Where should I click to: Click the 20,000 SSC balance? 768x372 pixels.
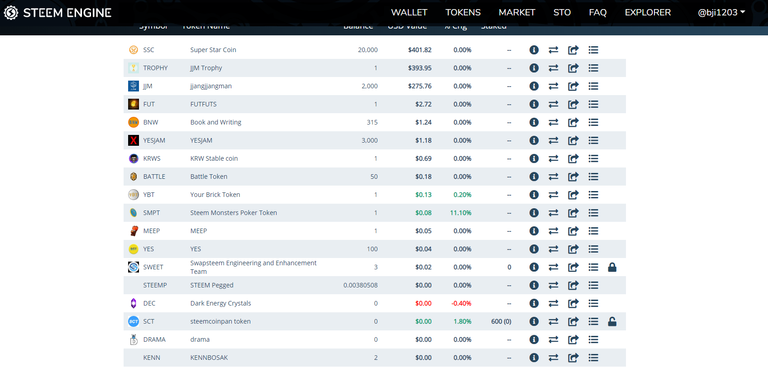point(368,50)
